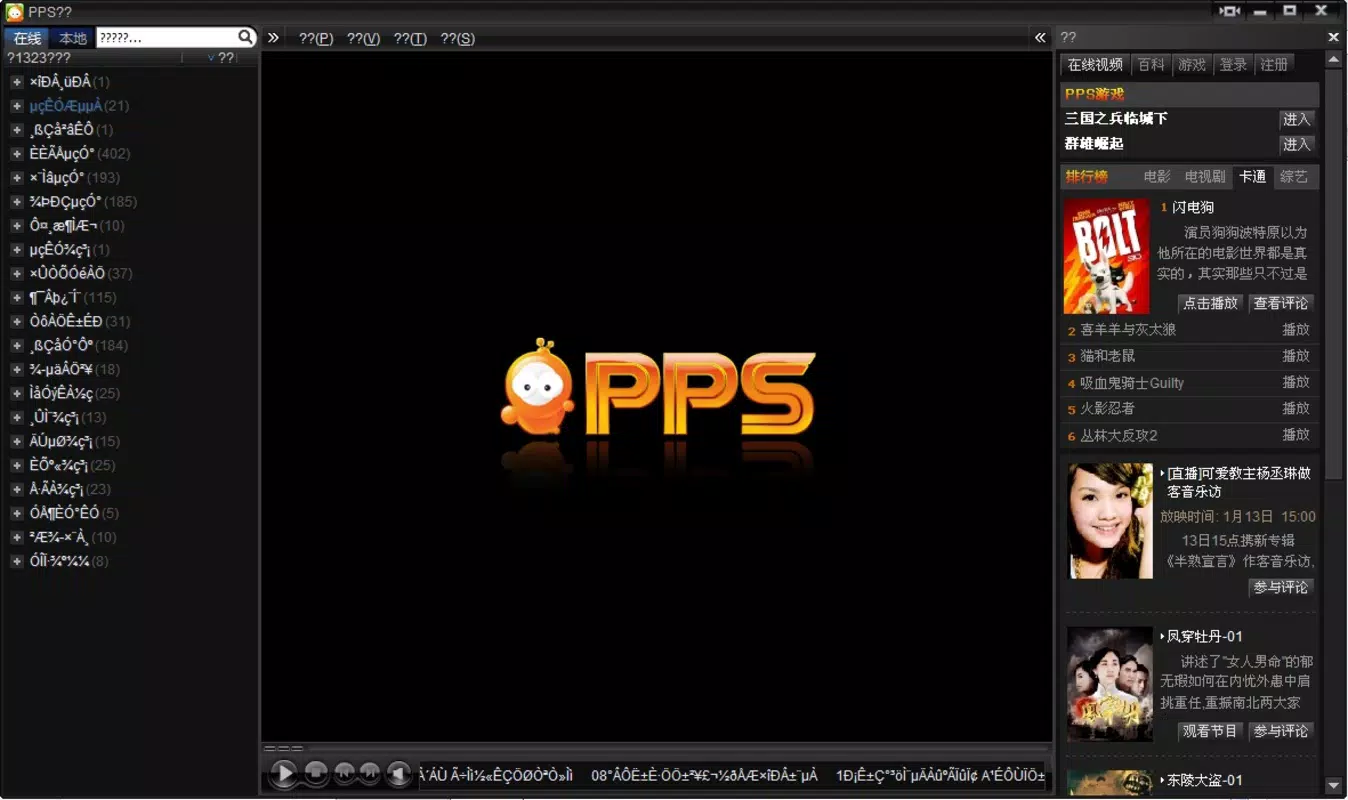Click the 杨丞琳 photo thumbnail
The height and width of the screenshot is (800, 1348).
point(1110,520)
